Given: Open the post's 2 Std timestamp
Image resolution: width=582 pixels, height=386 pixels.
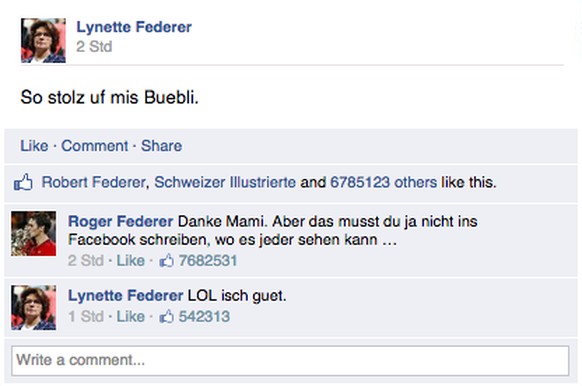Looking at the screenshot, I should [94, 47].
